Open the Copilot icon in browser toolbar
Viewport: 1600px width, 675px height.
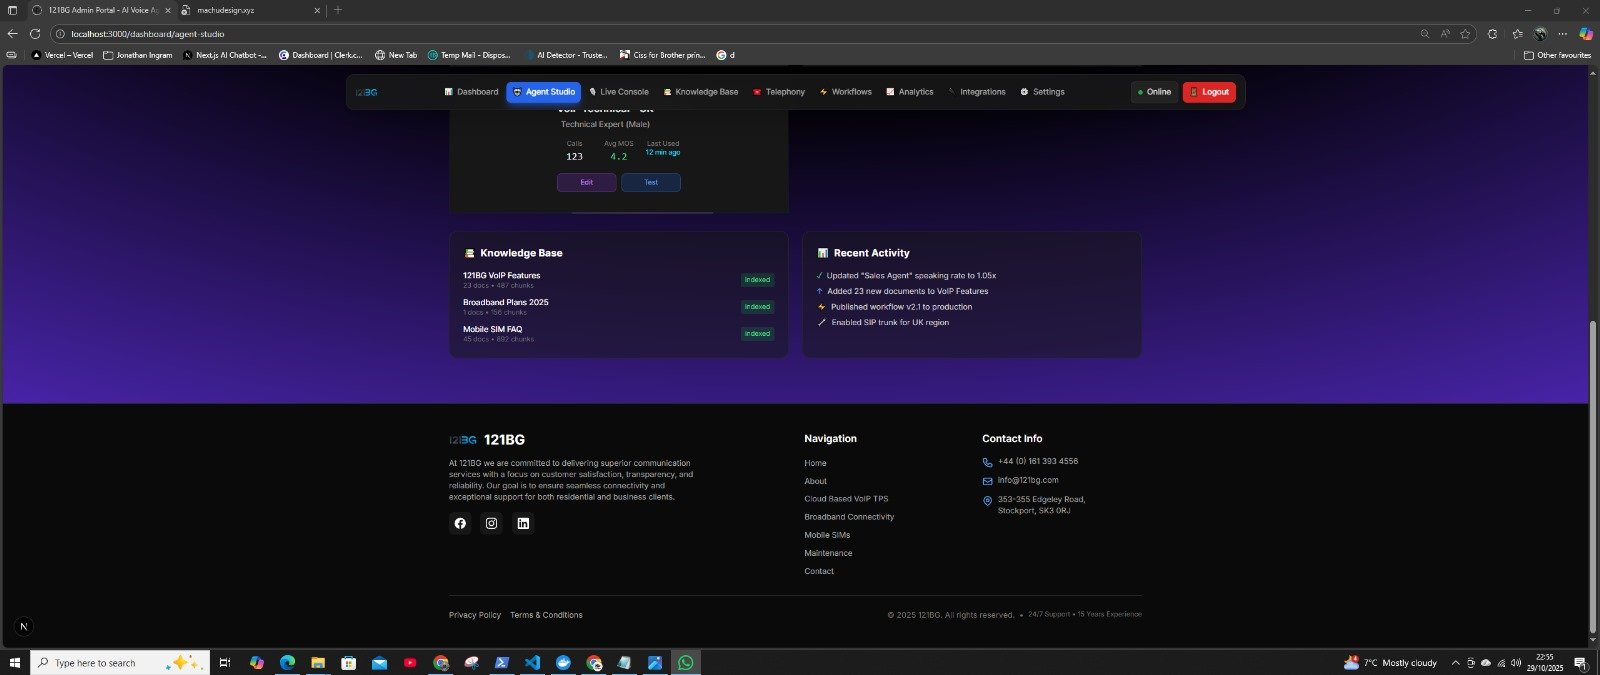coord(1585,34)
